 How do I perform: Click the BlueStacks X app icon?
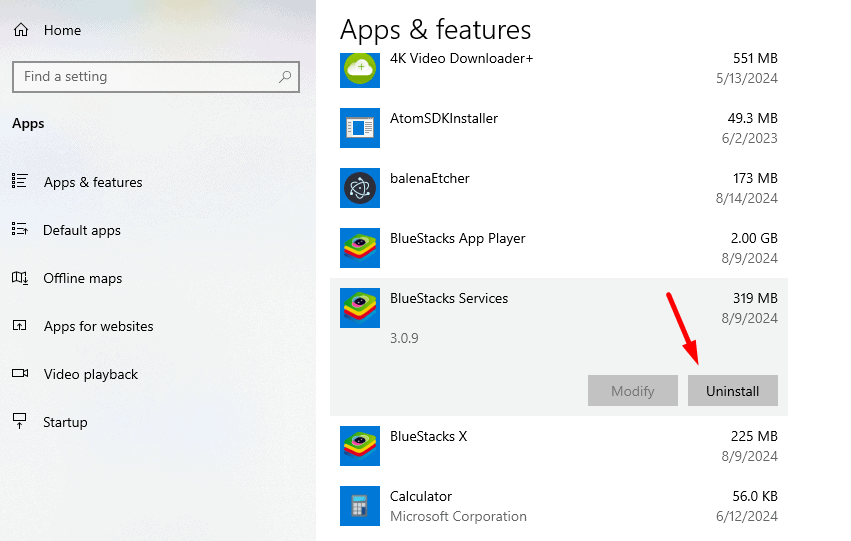point(360,446)
